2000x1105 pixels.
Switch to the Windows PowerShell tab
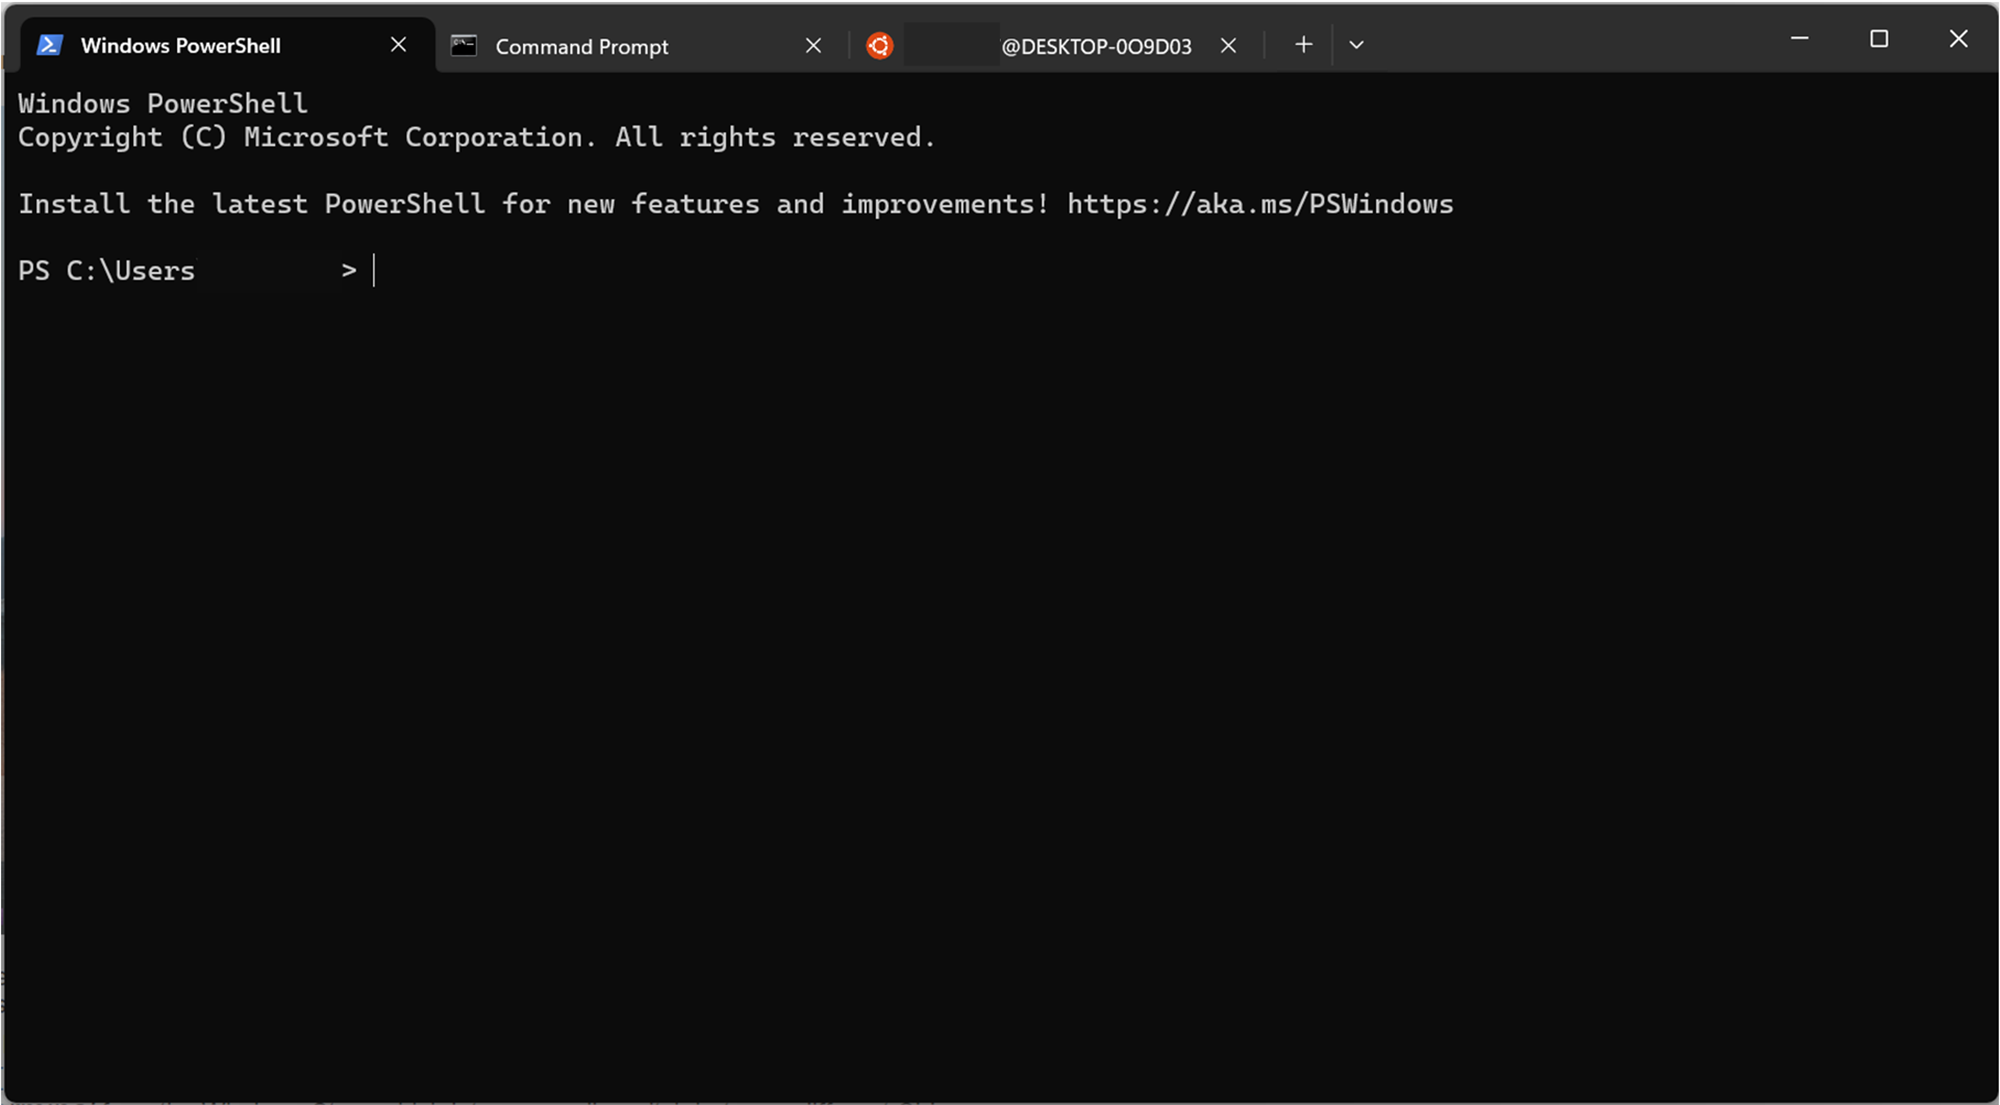coord(180,45)
